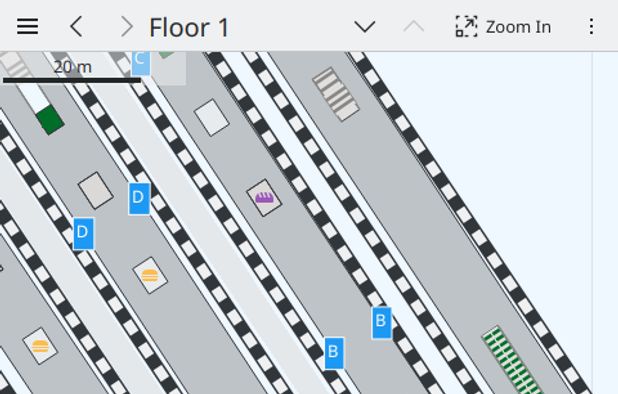The image size is (618, 394).
Task: Go up one floor with chevron
Action: click(413, 27)
